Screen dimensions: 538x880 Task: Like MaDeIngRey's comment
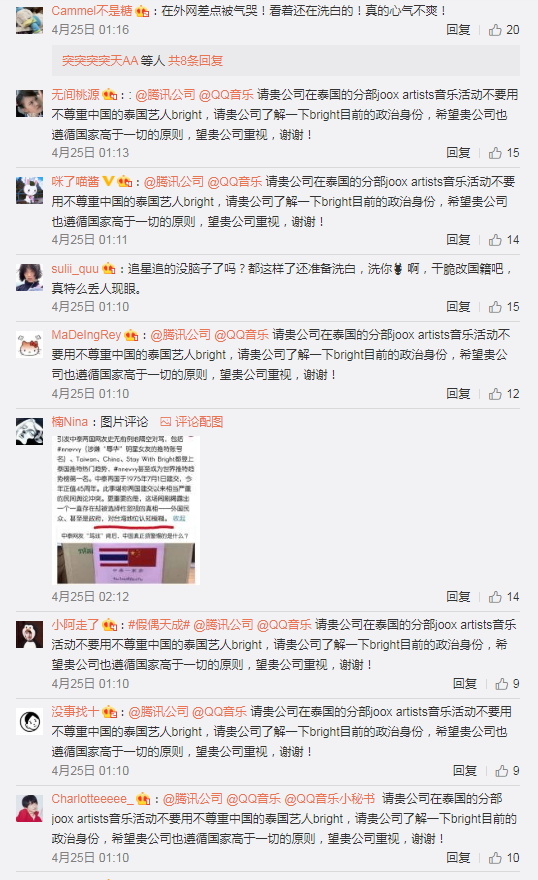coord(503,393)
